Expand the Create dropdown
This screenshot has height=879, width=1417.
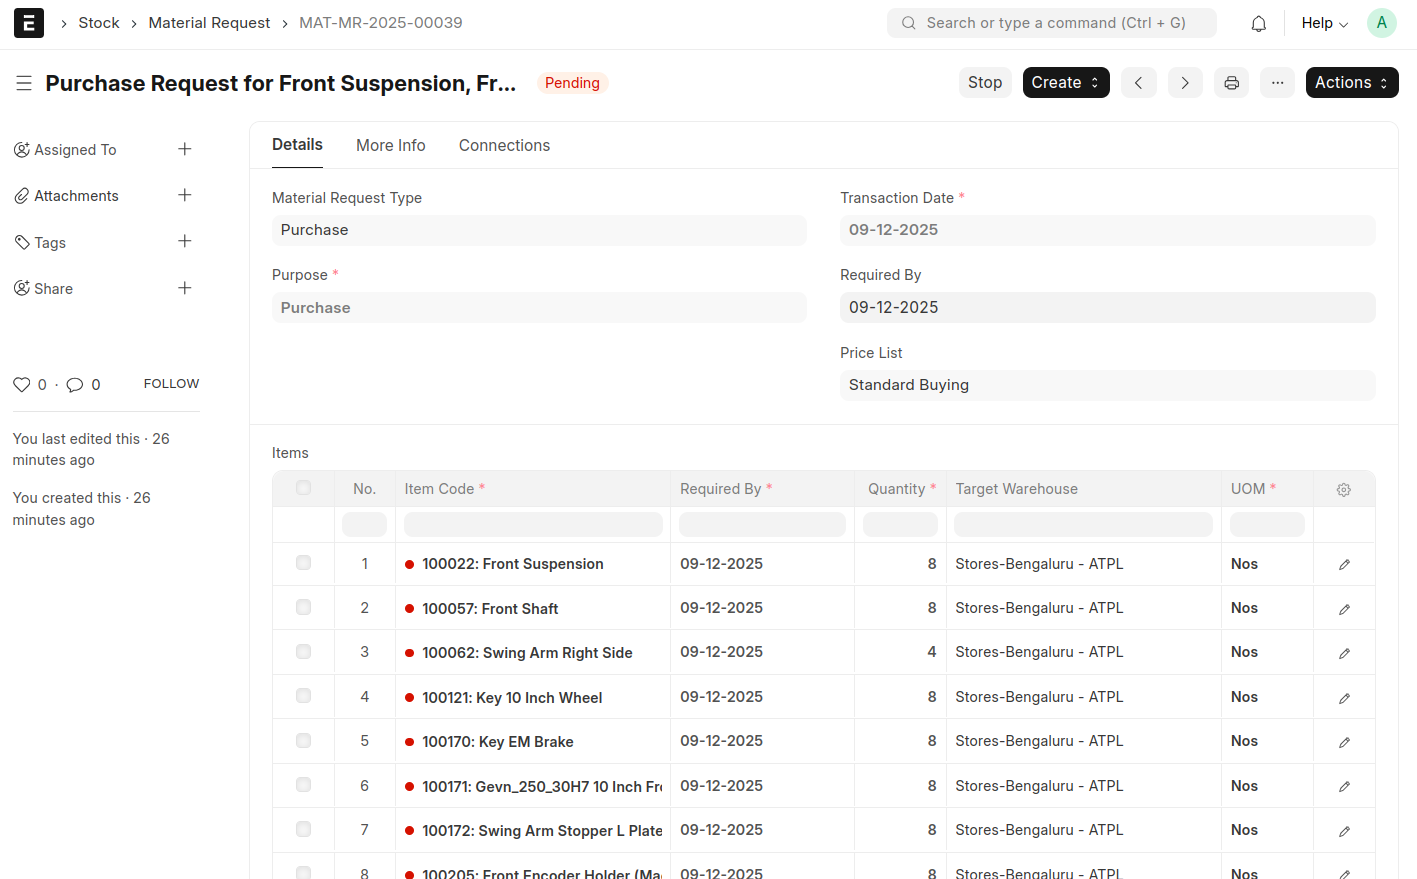click(1065, 83)
